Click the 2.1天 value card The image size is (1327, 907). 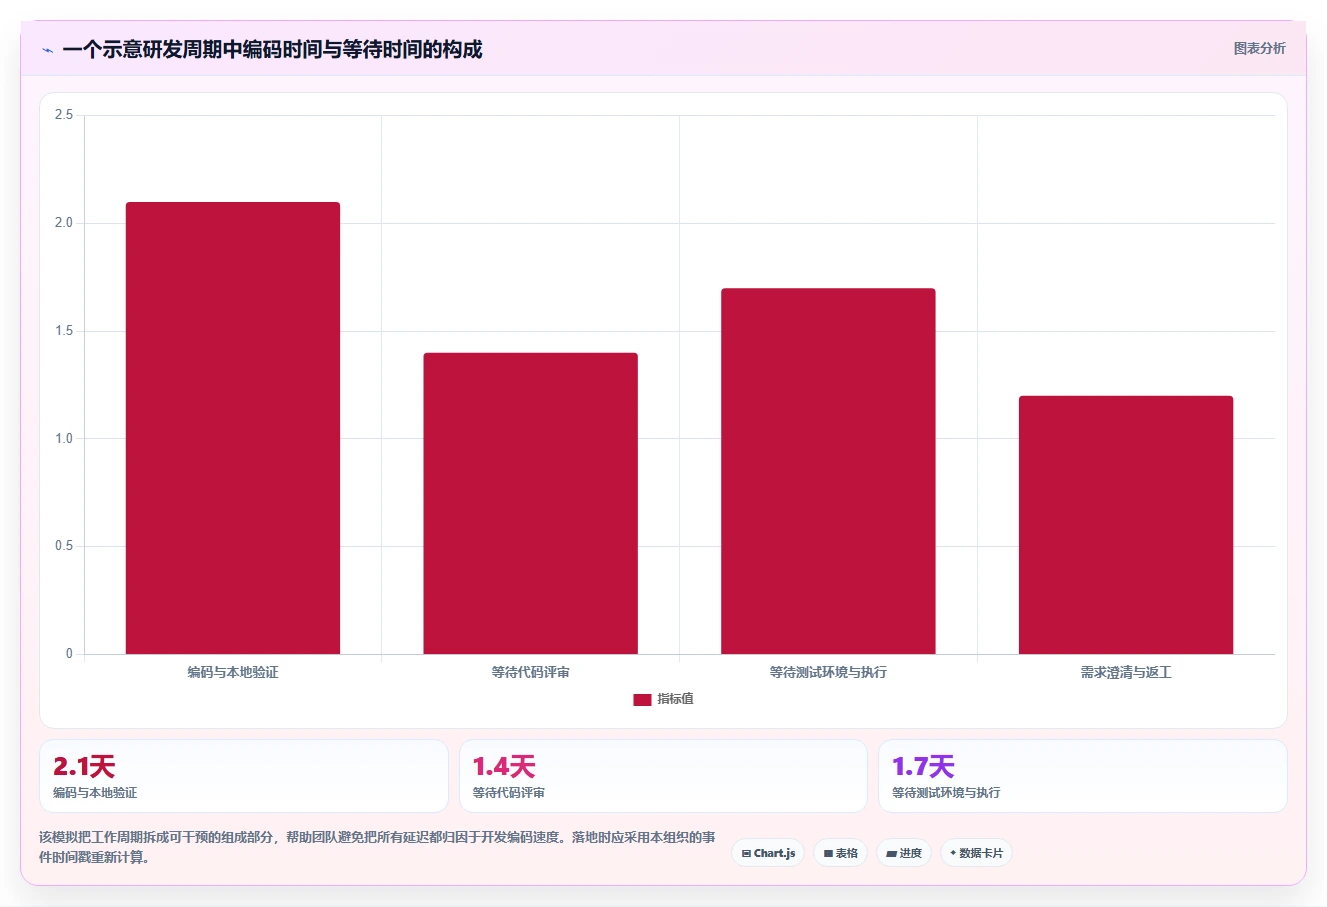click(243, 776)
